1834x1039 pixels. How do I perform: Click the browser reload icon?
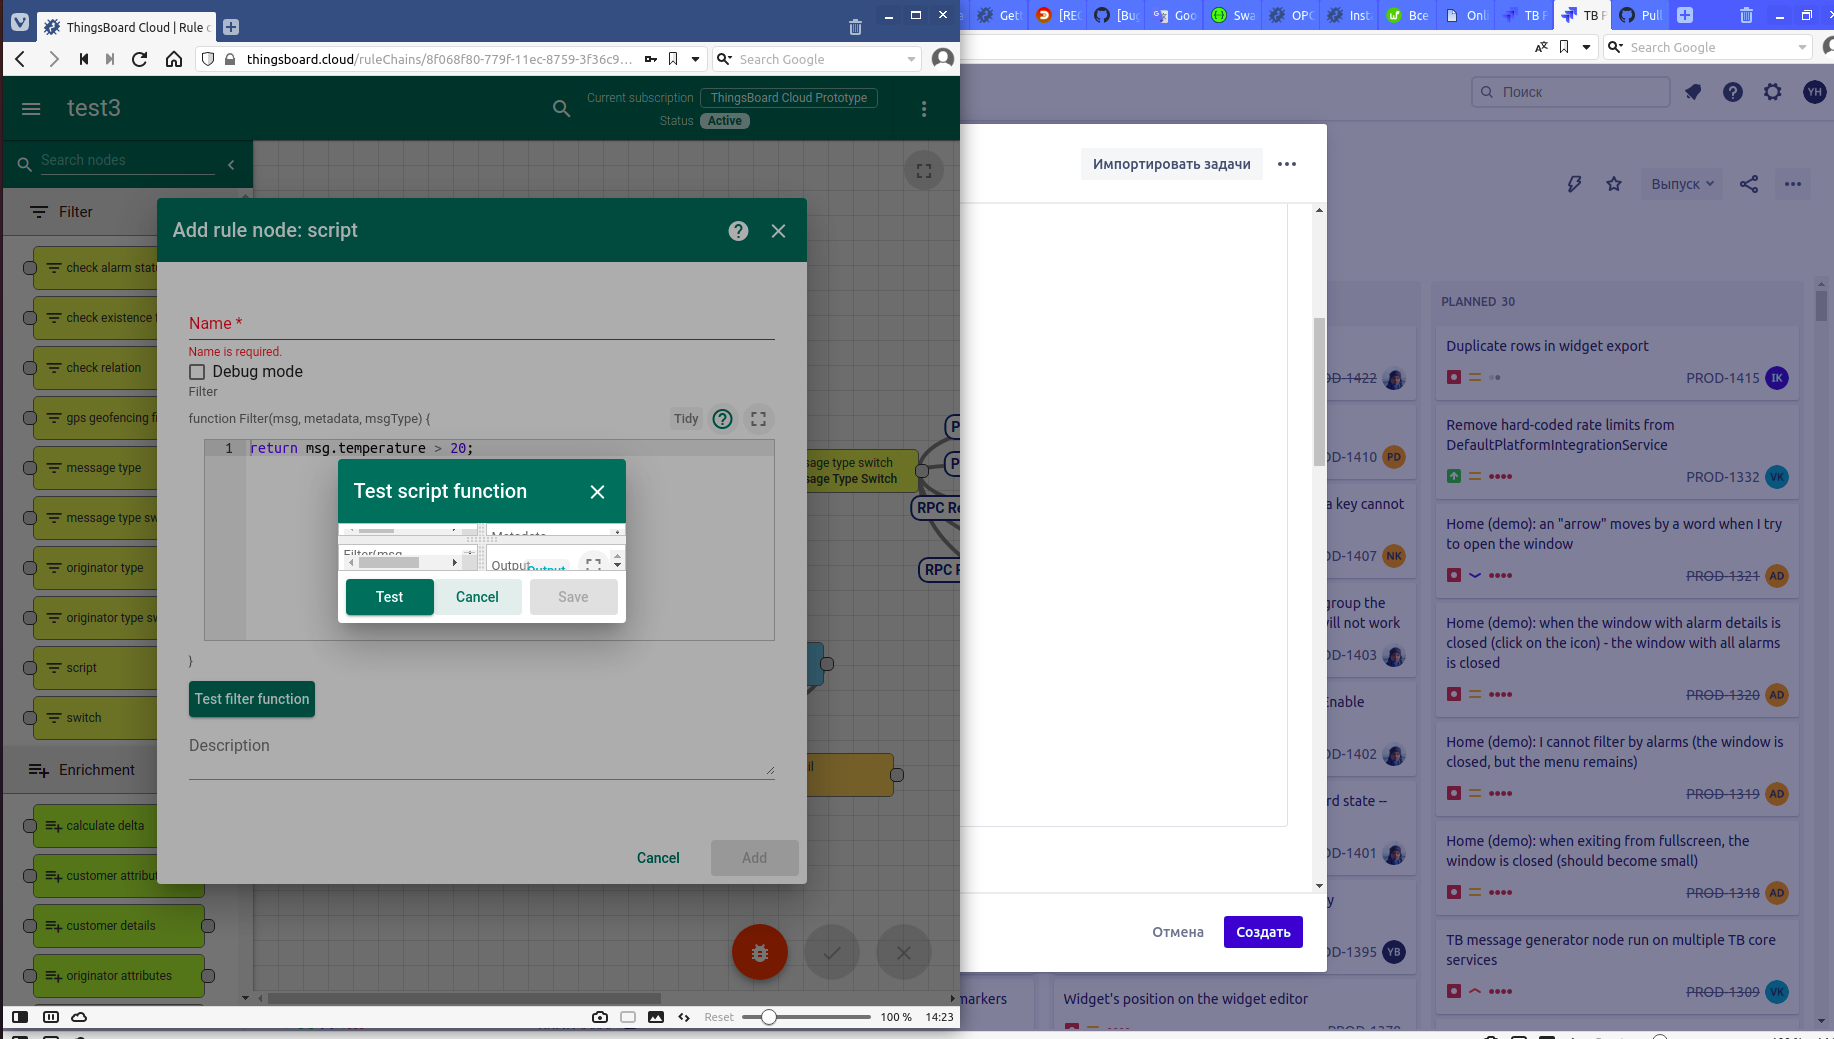pos(140,59)
